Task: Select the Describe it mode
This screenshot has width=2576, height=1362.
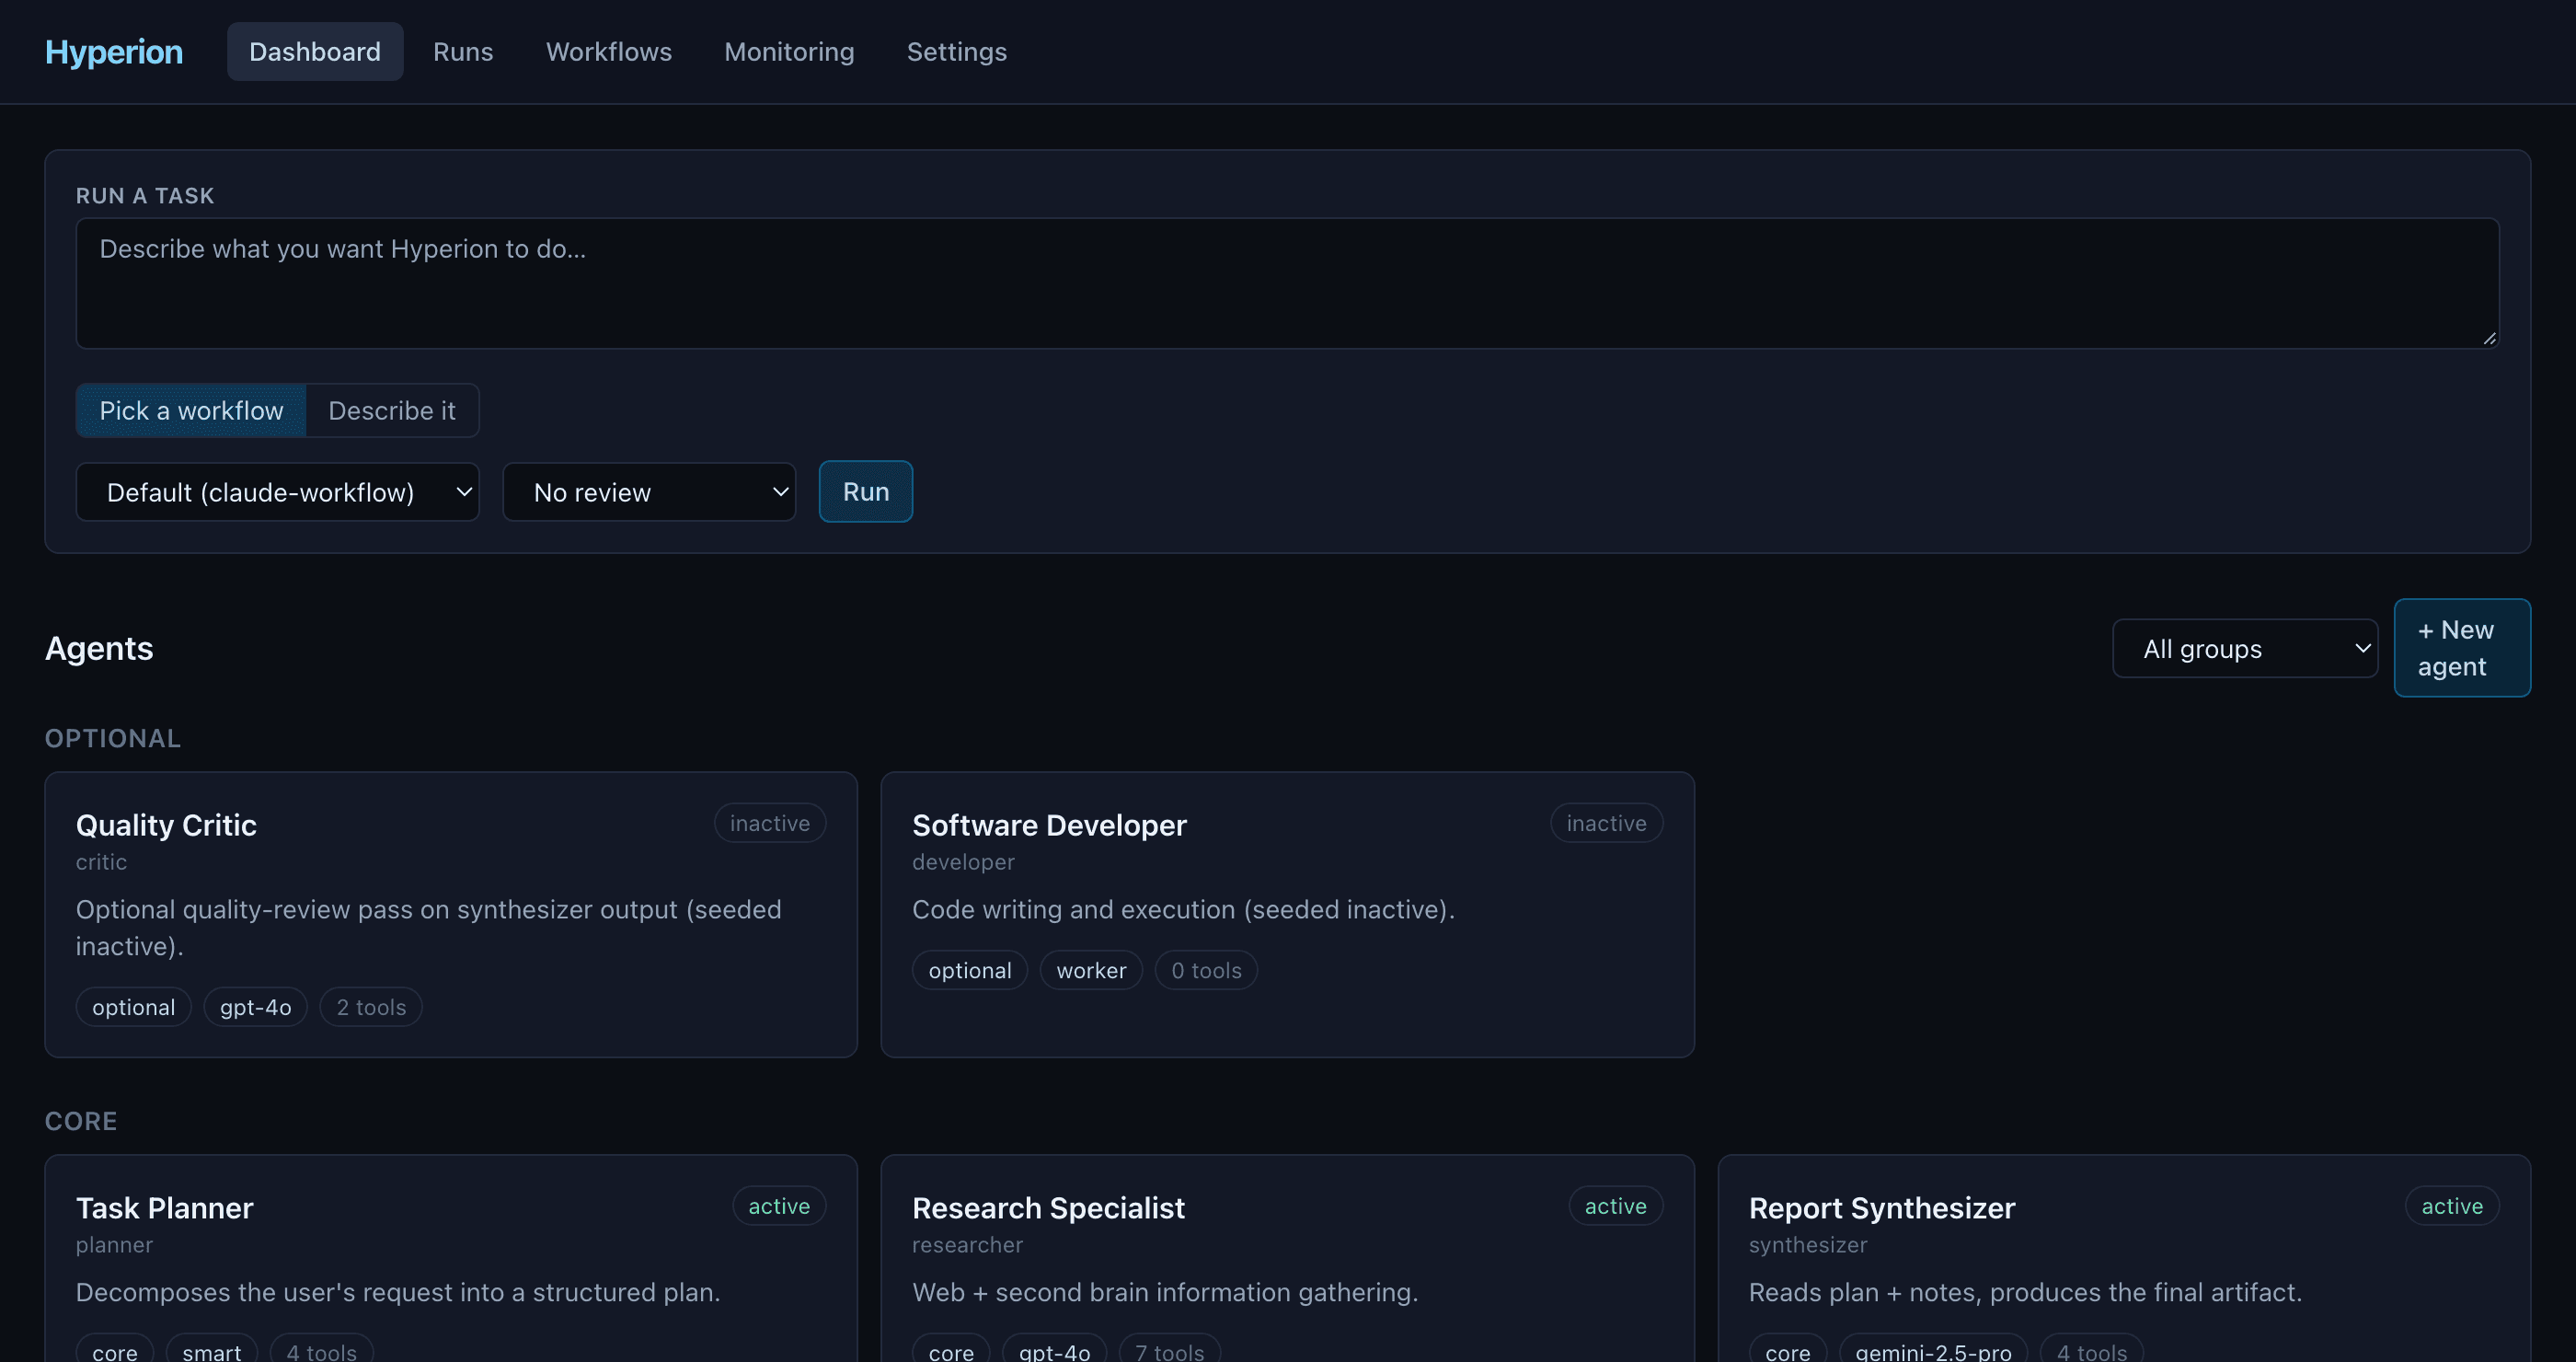Action: (392, 411)
